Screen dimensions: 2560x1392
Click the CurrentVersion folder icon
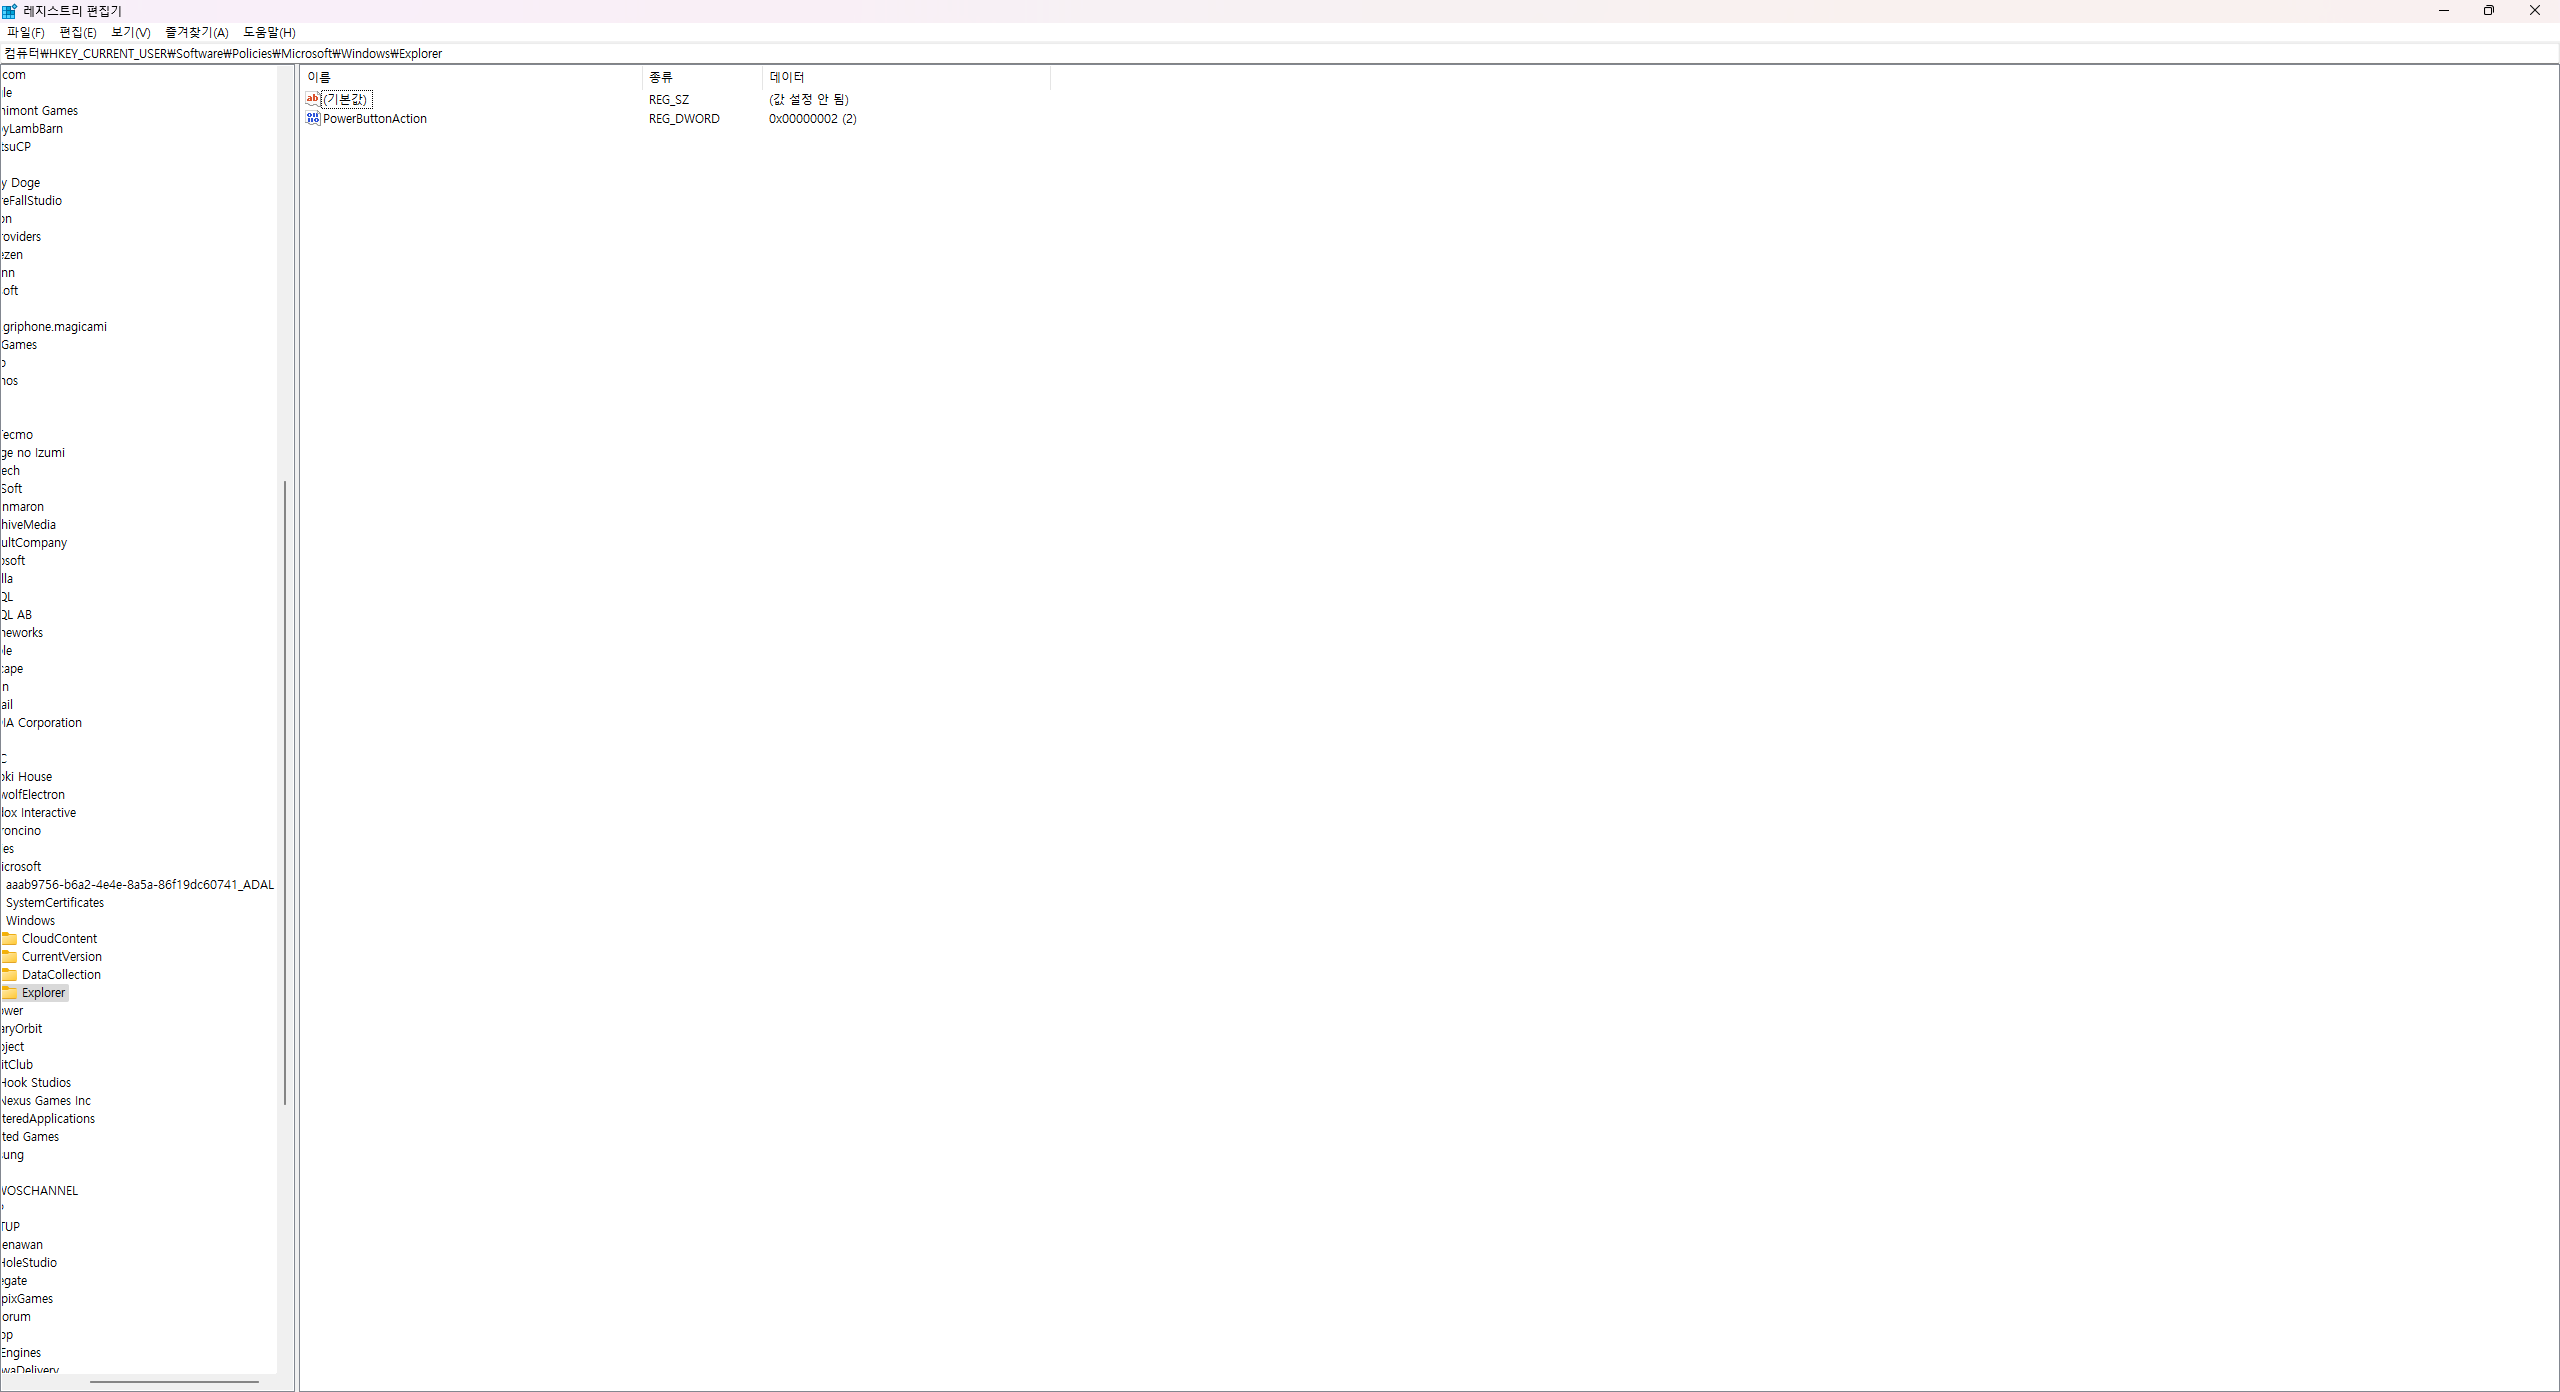10,956
